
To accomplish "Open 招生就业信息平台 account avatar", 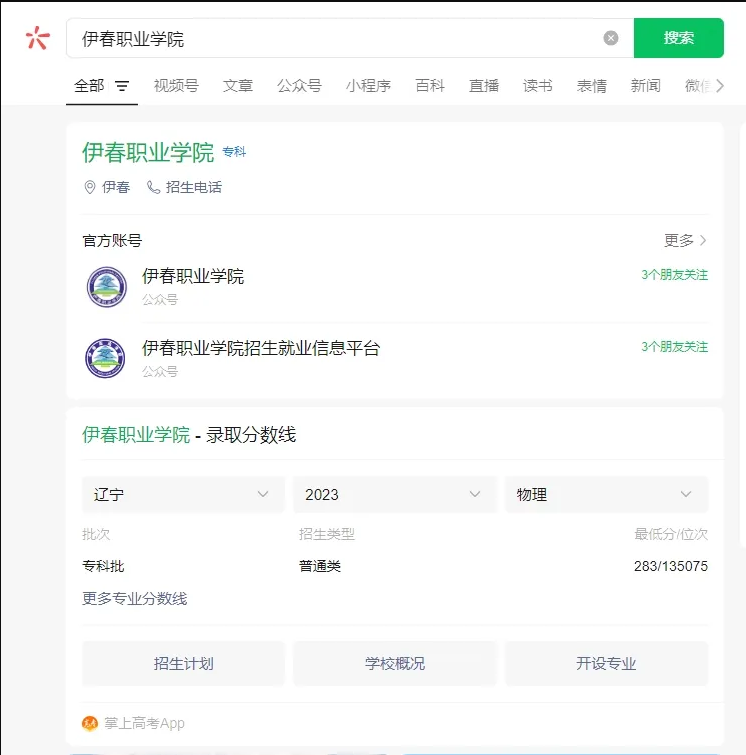I will pyautogui.click(x=106, y=358).
